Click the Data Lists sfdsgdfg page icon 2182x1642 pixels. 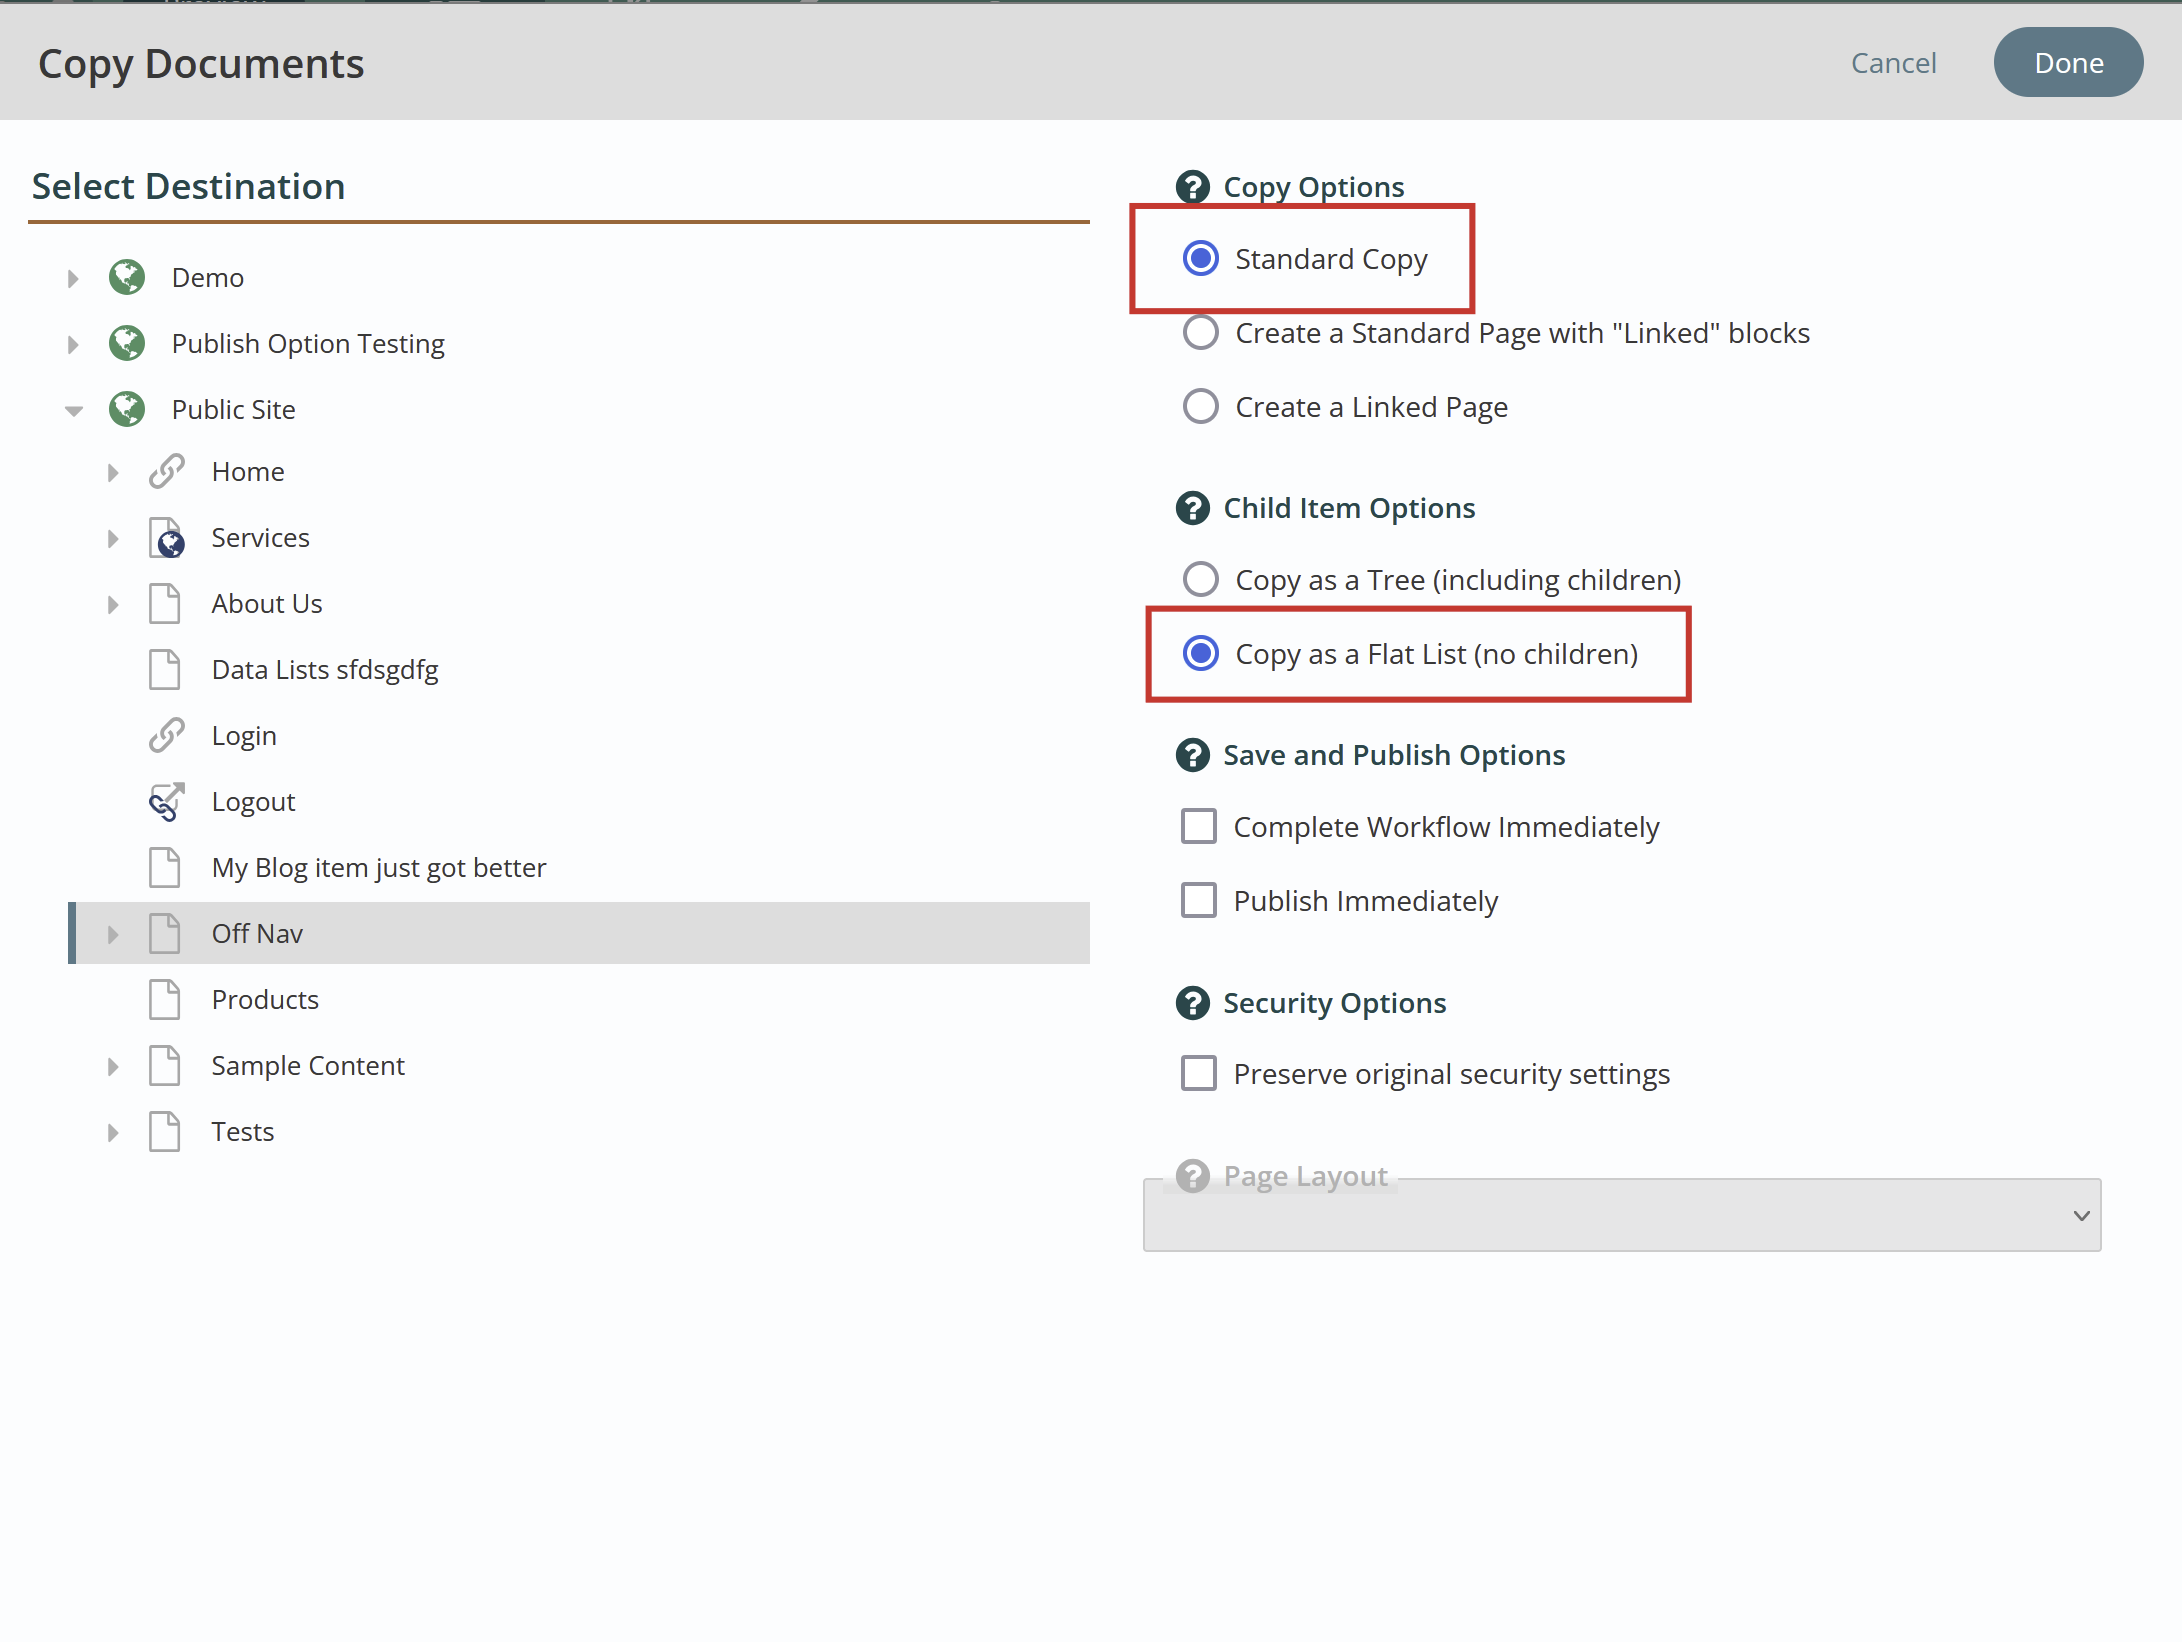coord(164,669)
